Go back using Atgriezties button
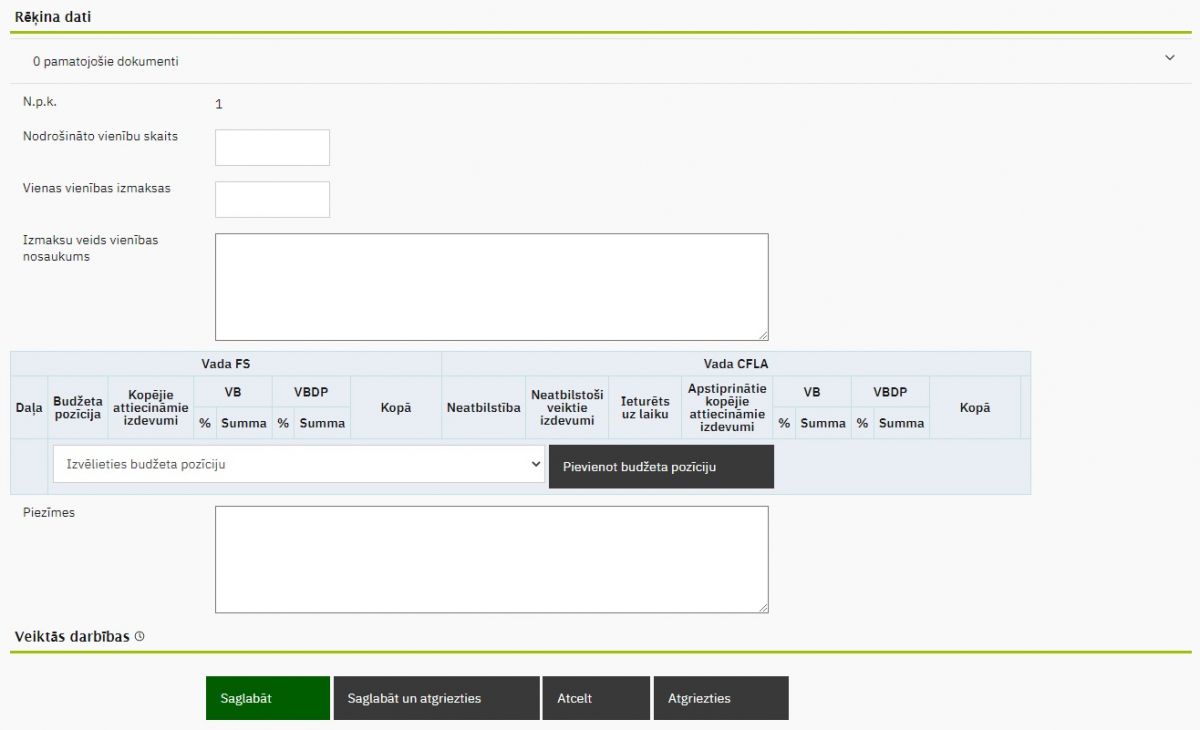This screenshot has height=730, width=1200. [x=720, y=698]
